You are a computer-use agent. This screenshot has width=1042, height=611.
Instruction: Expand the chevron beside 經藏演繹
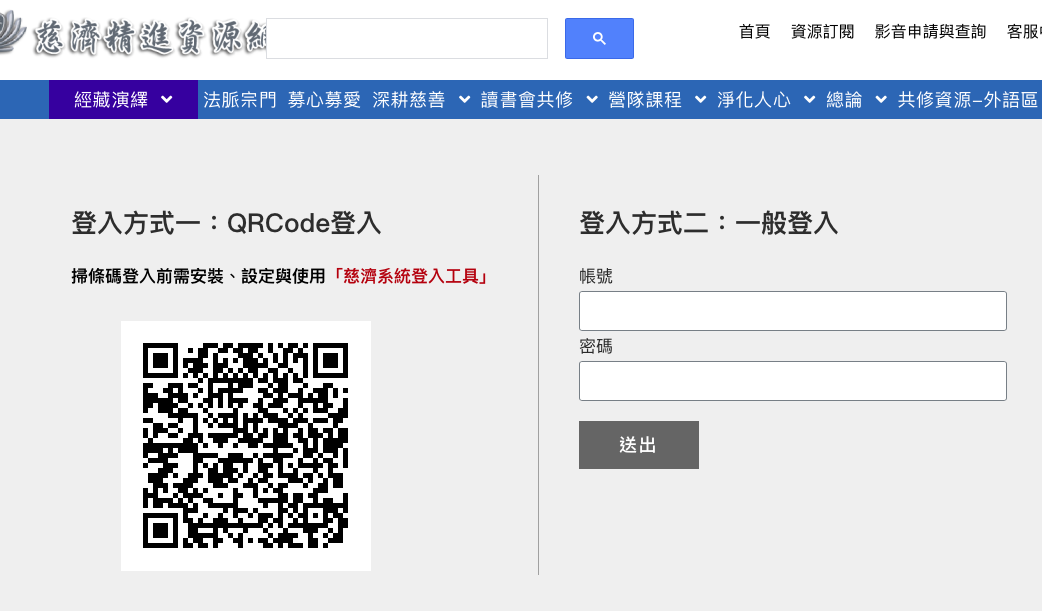pyautogui.click(x=167, y=100)
